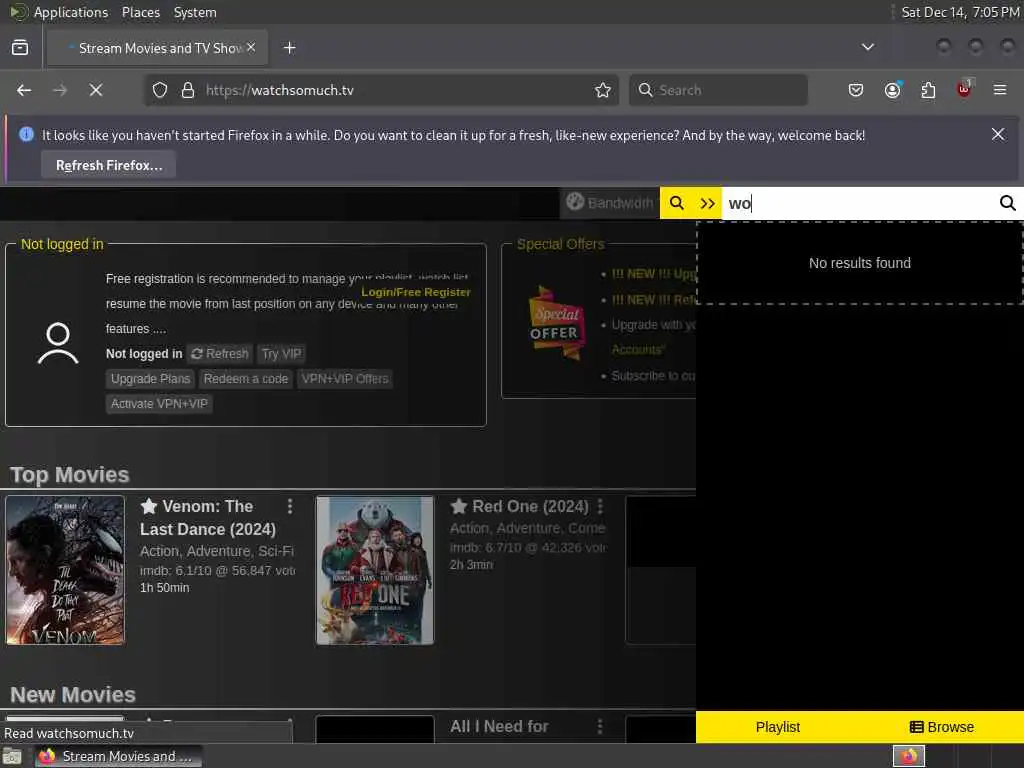Viewport: 1024px width, 768px height.
Task: Click the double chevron collapse icon
Action: click(x=708, y=203)
